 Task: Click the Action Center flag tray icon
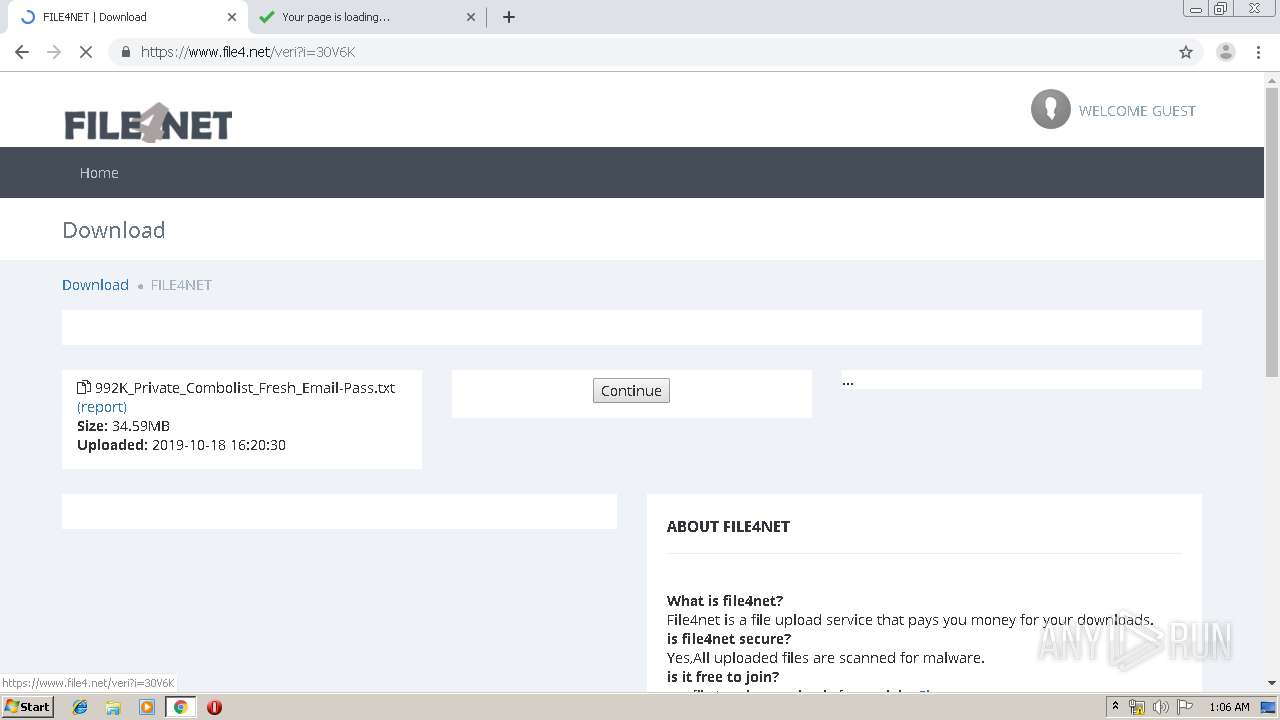click(1185, 707)
